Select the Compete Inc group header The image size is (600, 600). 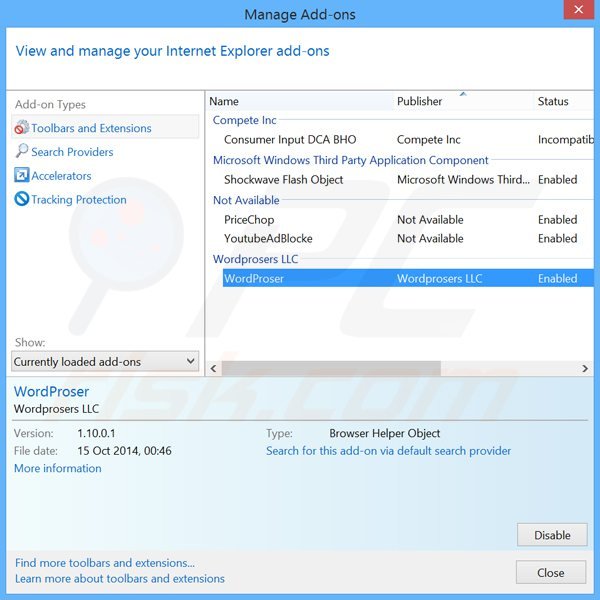(x=245, y=120)
